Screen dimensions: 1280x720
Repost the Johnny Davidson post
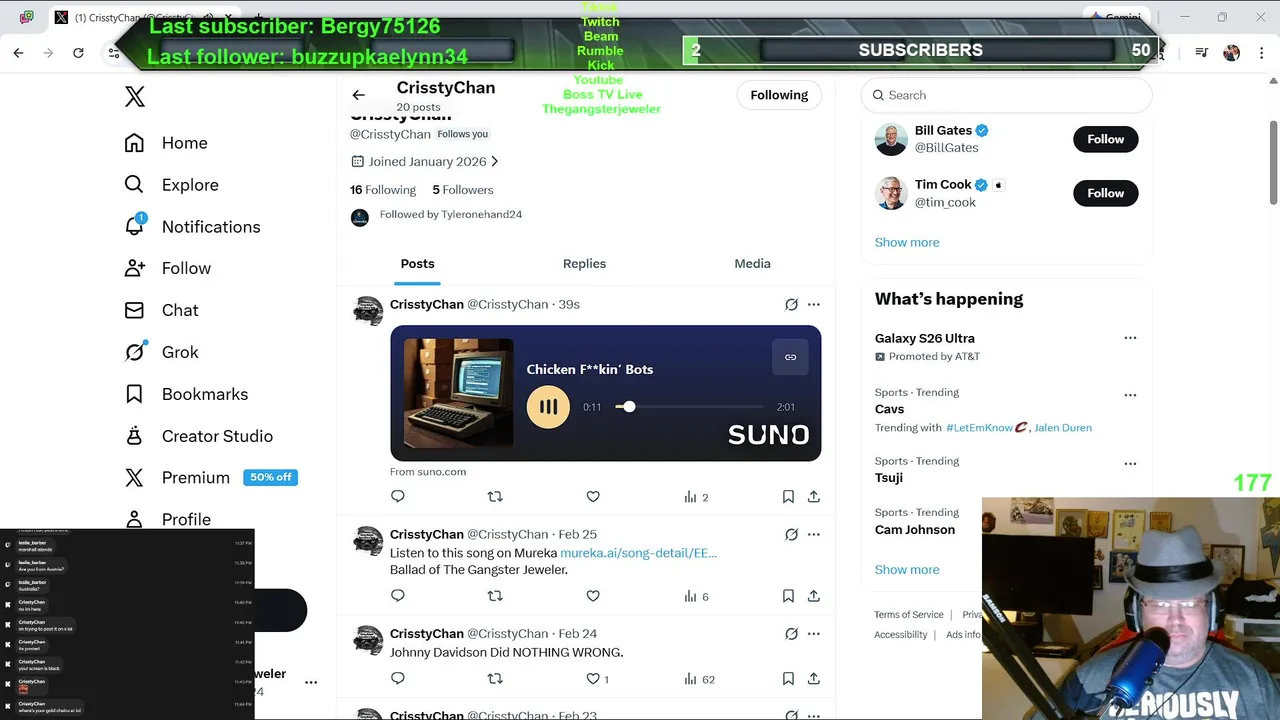495,679
